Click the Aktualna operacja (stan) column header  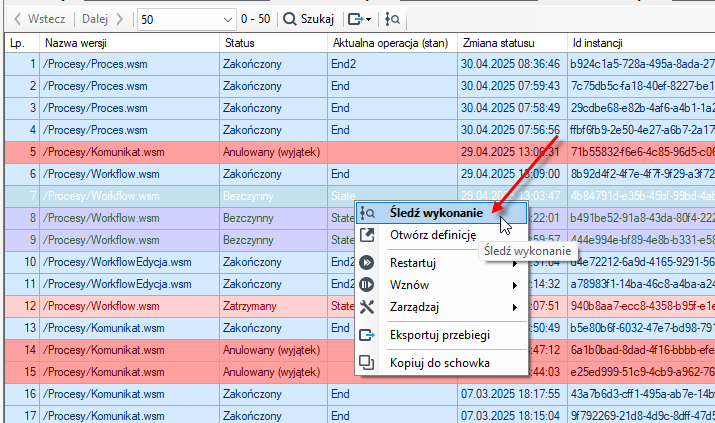(x=393, y=43)
